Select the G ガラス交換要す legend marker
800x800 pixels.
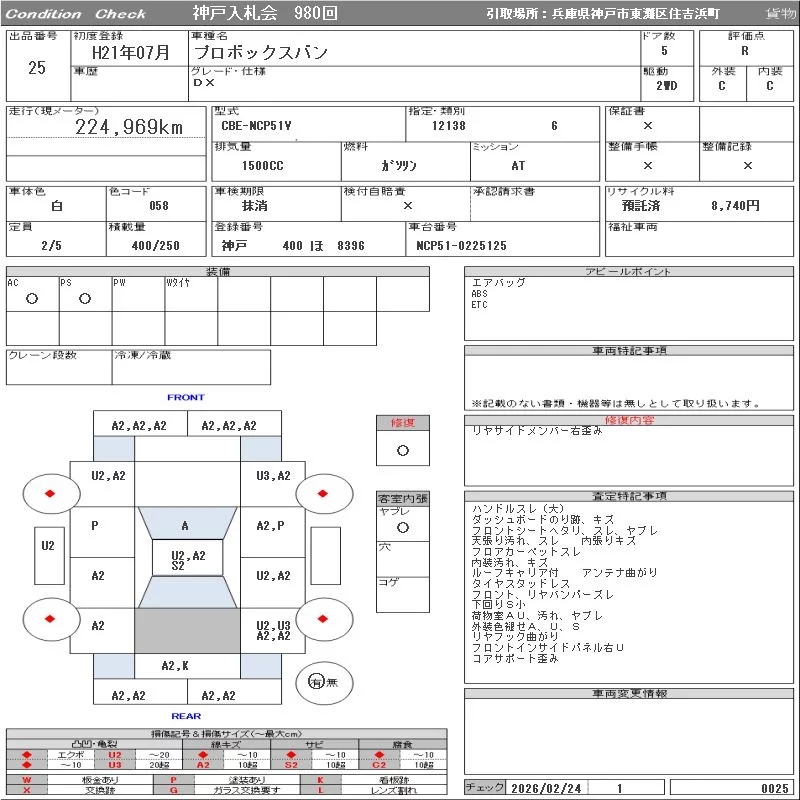(174, 790)
